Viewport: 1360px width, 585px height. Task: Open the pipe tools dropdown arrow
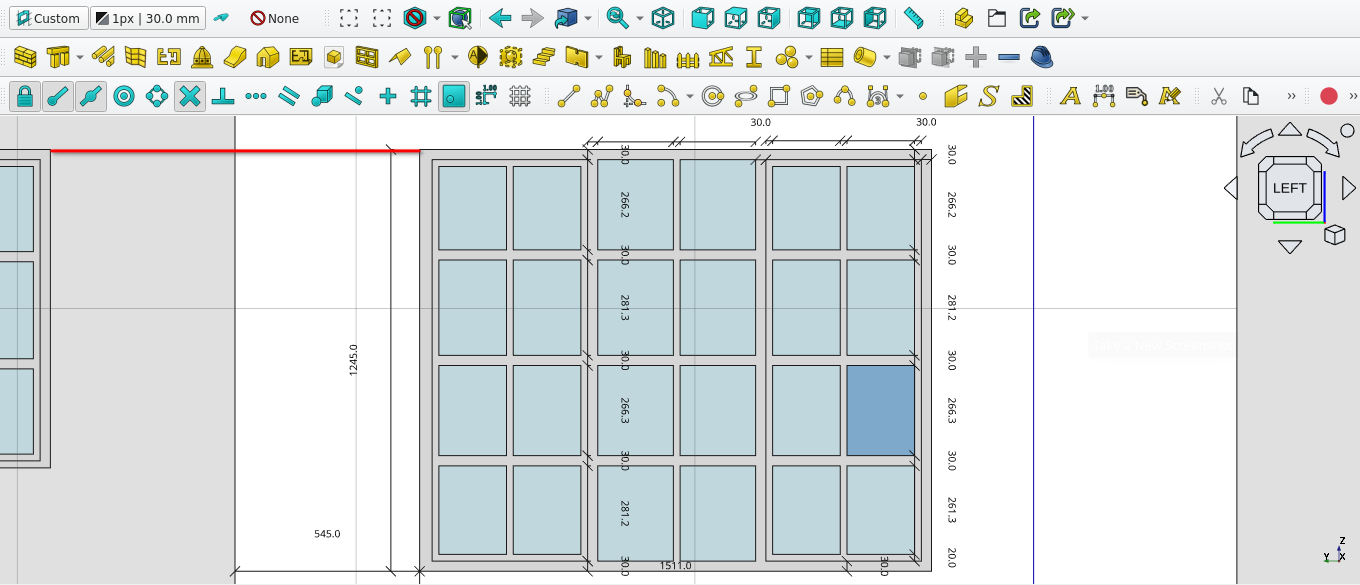pyautogui.click(x=886, y=57)
